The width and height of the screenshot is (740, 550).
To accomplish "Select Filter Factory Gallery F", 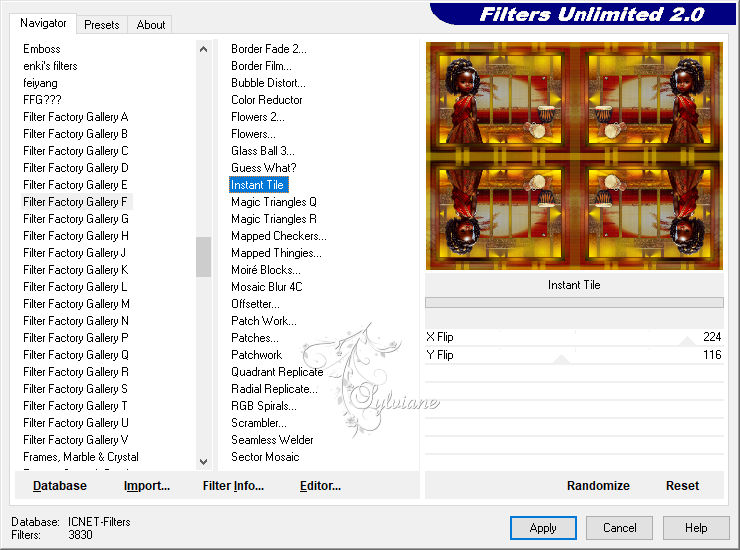I will pyautogui.click(x=76, y=202).
